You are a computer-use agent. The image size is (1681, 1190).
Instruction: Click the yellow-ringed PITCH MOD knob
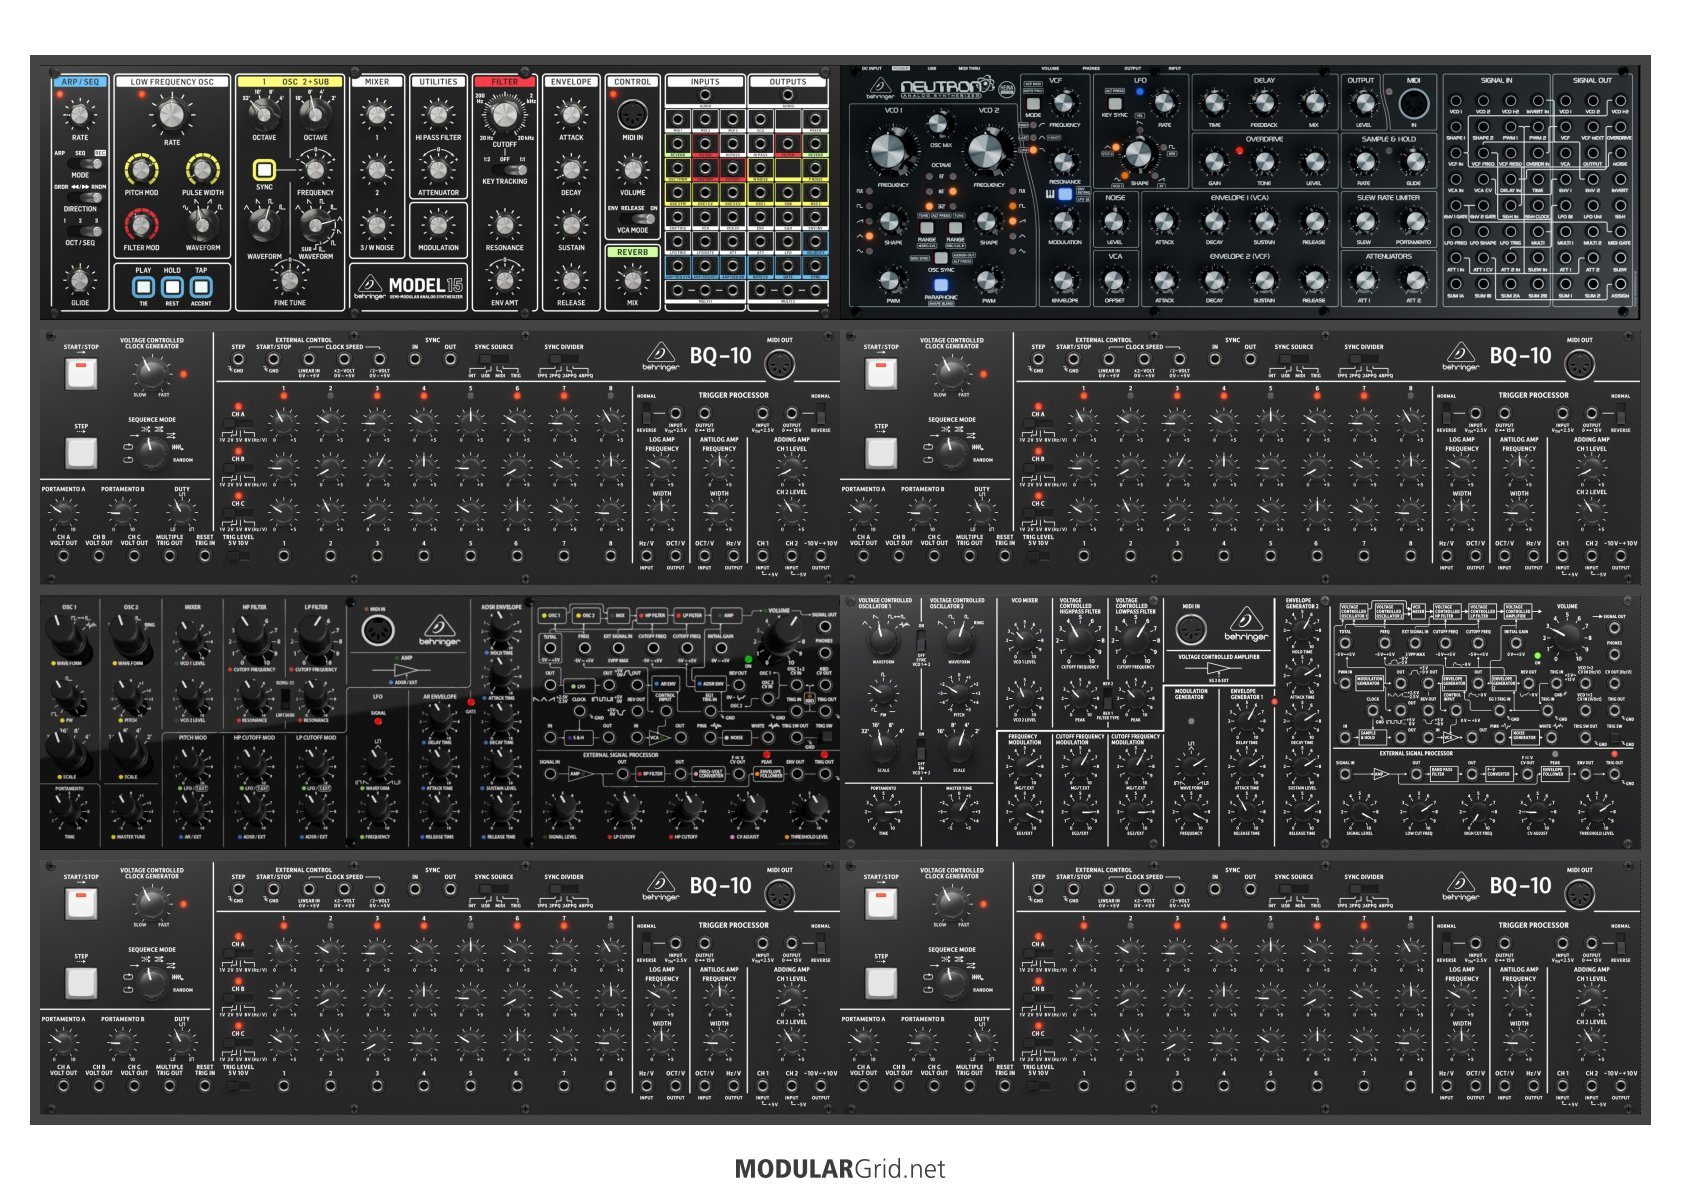click(x=141, y=169)
